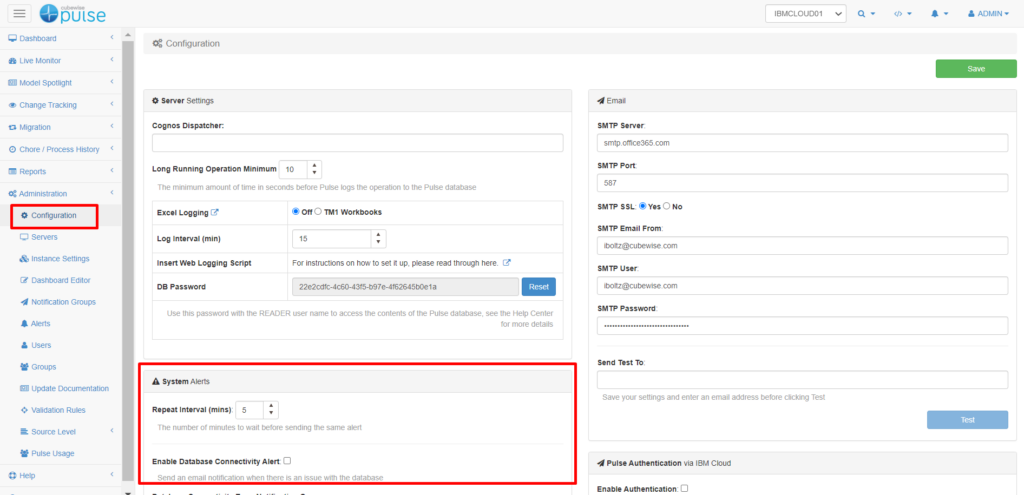This screenshot has height=495, width=1024.
Task: Click the Send Test To input field
Action: pos(801,380)
